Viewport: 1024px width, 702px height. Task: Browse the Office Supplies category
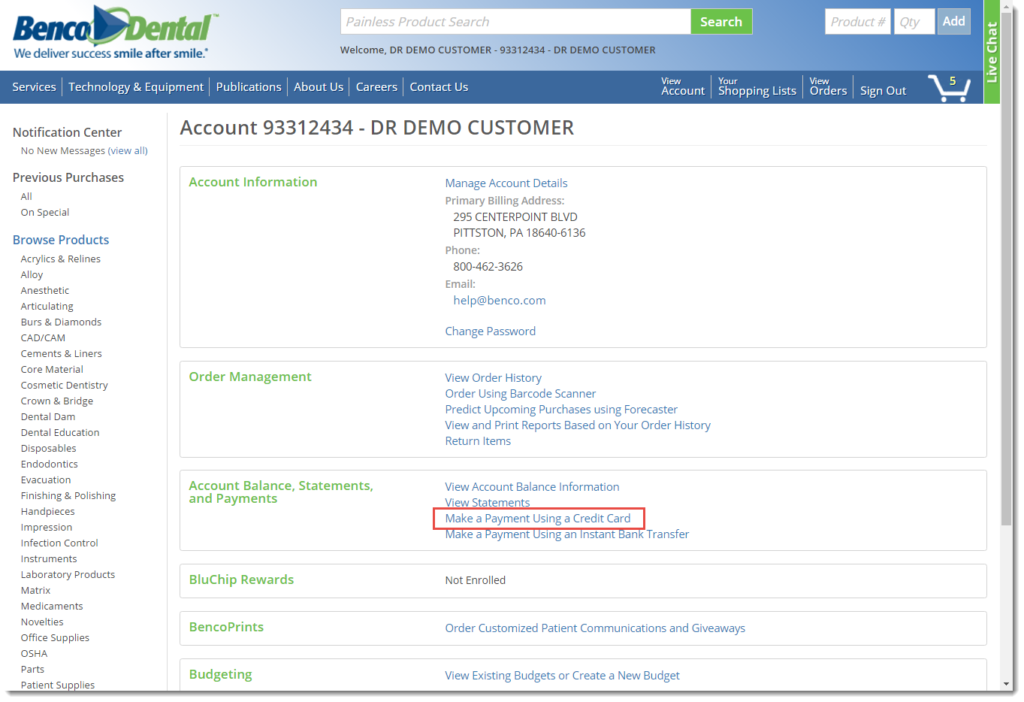55,637
